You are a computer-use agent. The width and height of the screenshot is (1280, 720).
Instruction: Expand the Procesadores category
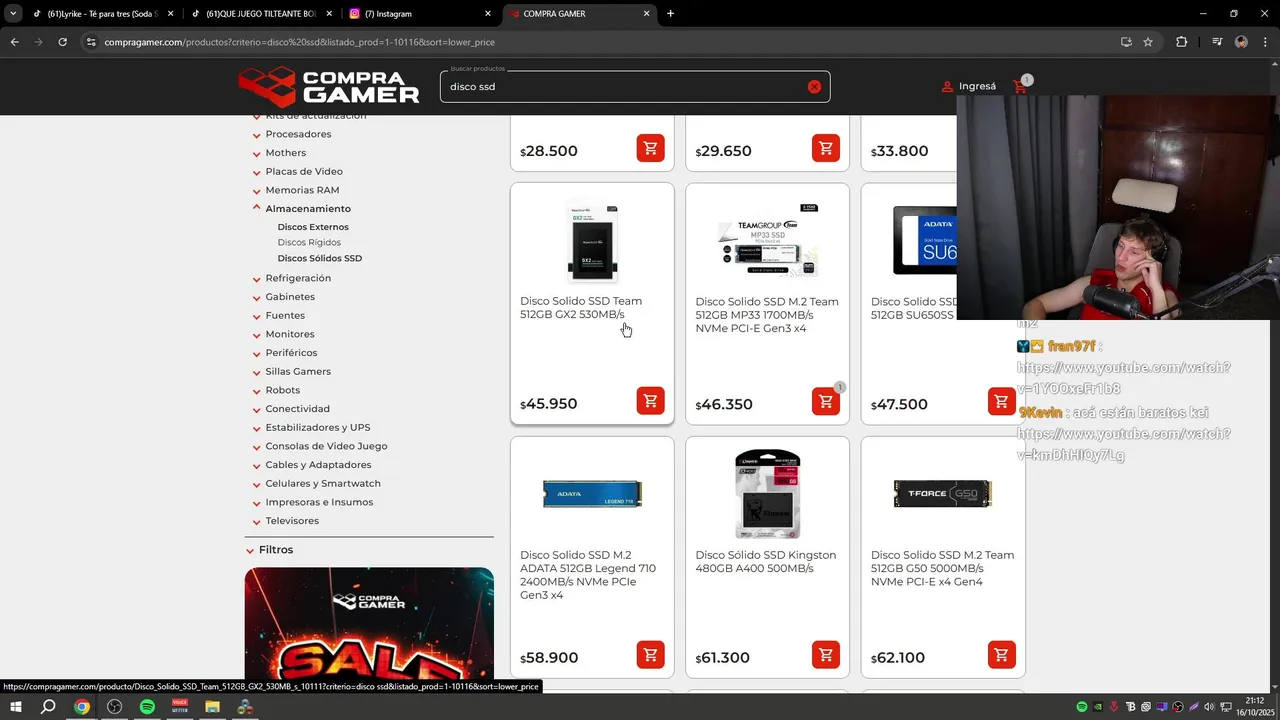[x=298, y=134]
